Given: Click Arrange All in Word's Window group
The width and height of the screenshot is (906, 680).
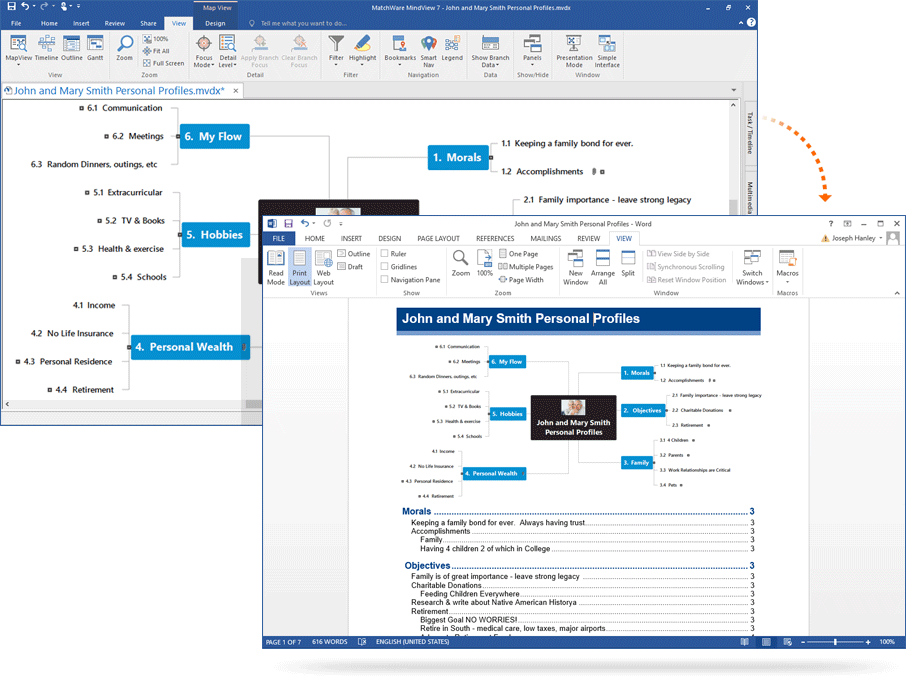Looking at the screenshot, I should pos(603,267).
